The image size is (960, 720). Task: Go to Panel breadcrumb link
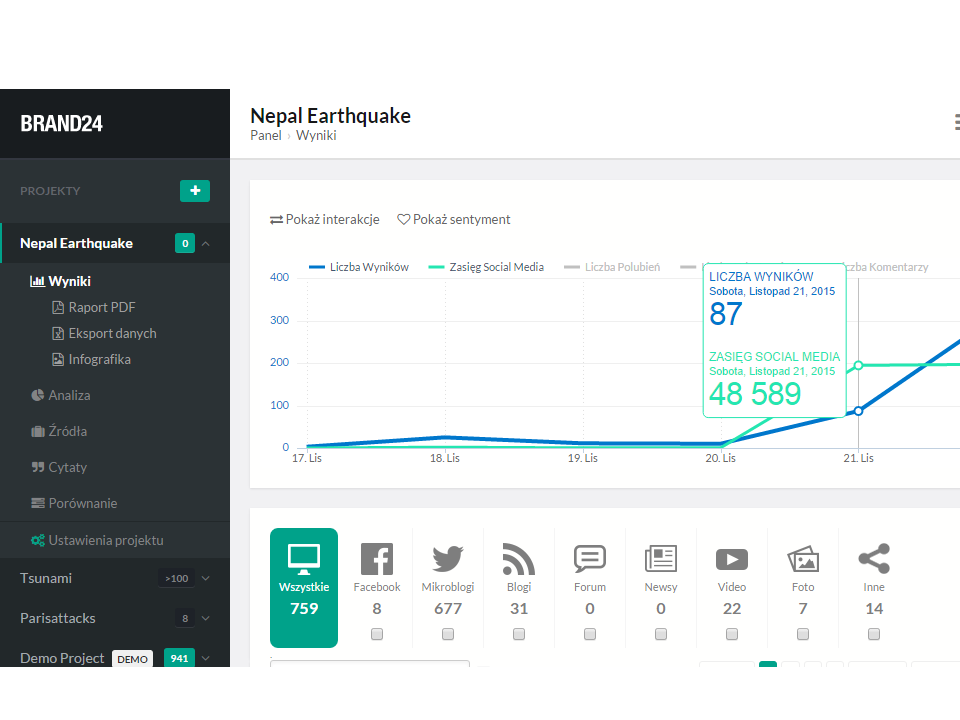[266, 135]
